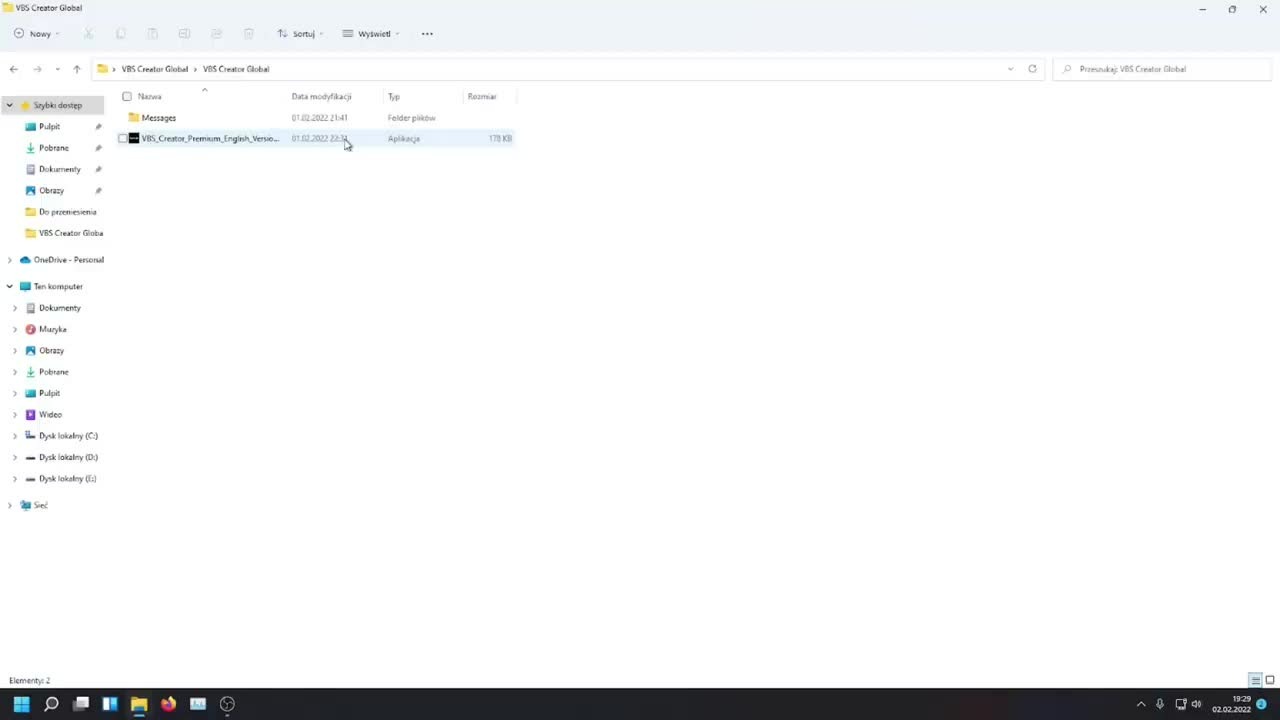Screen dimensions: 1280x720
Task: Open address bar history dropdown chevron
Action: click(1010, 69)
